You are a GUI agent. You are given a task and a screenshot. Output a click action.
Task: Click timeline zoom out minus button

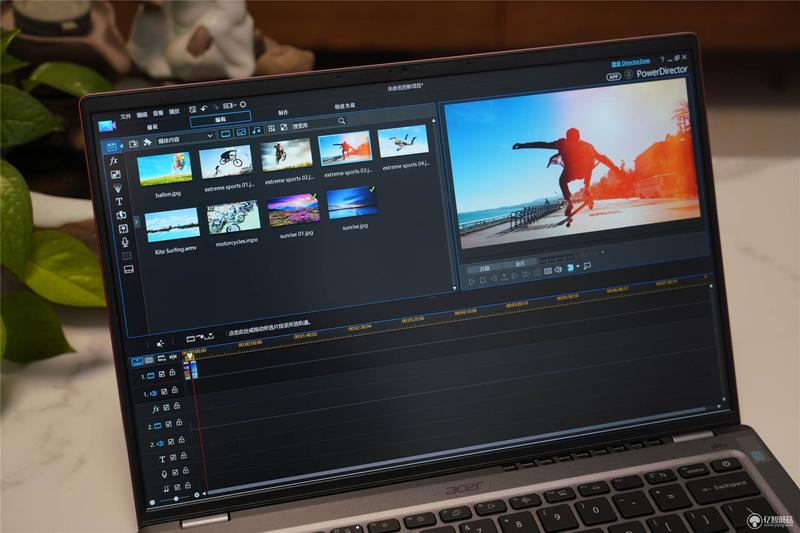[x=152, y=502]
